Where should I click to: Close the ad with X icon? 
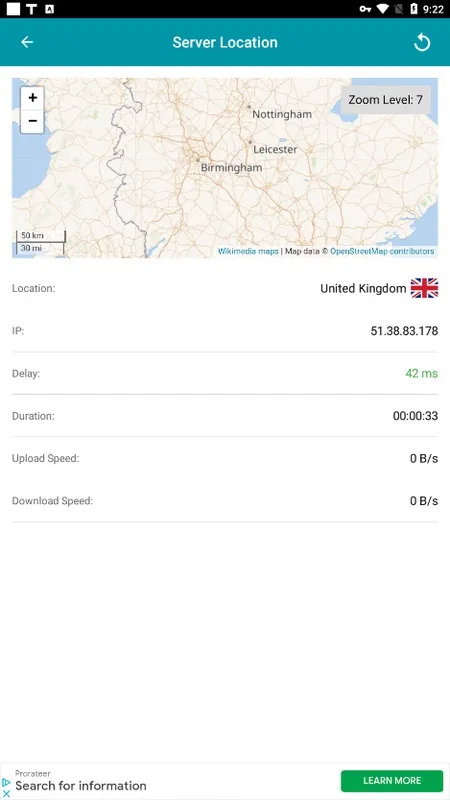[x=6, y=793]
